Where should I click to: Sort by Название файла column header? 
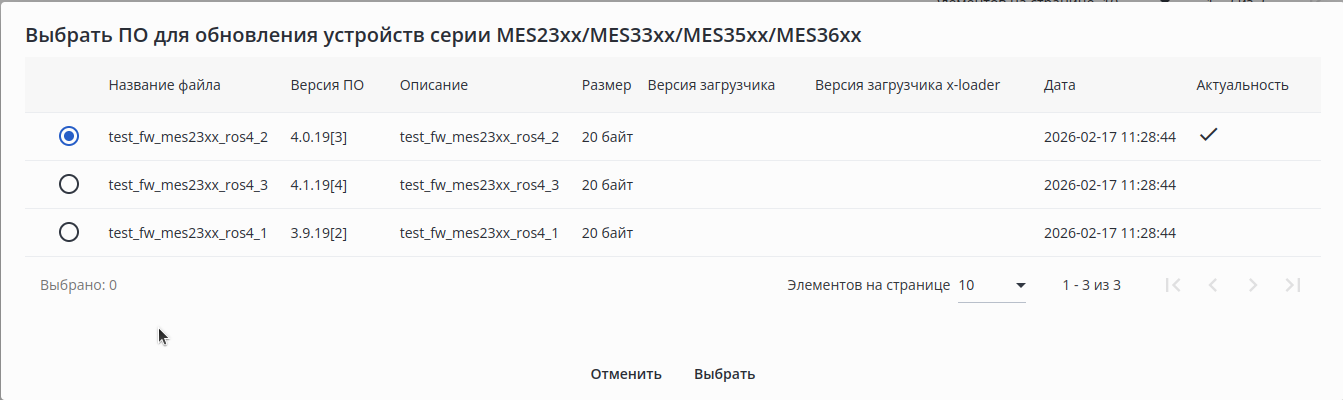(x=165, y=85)
